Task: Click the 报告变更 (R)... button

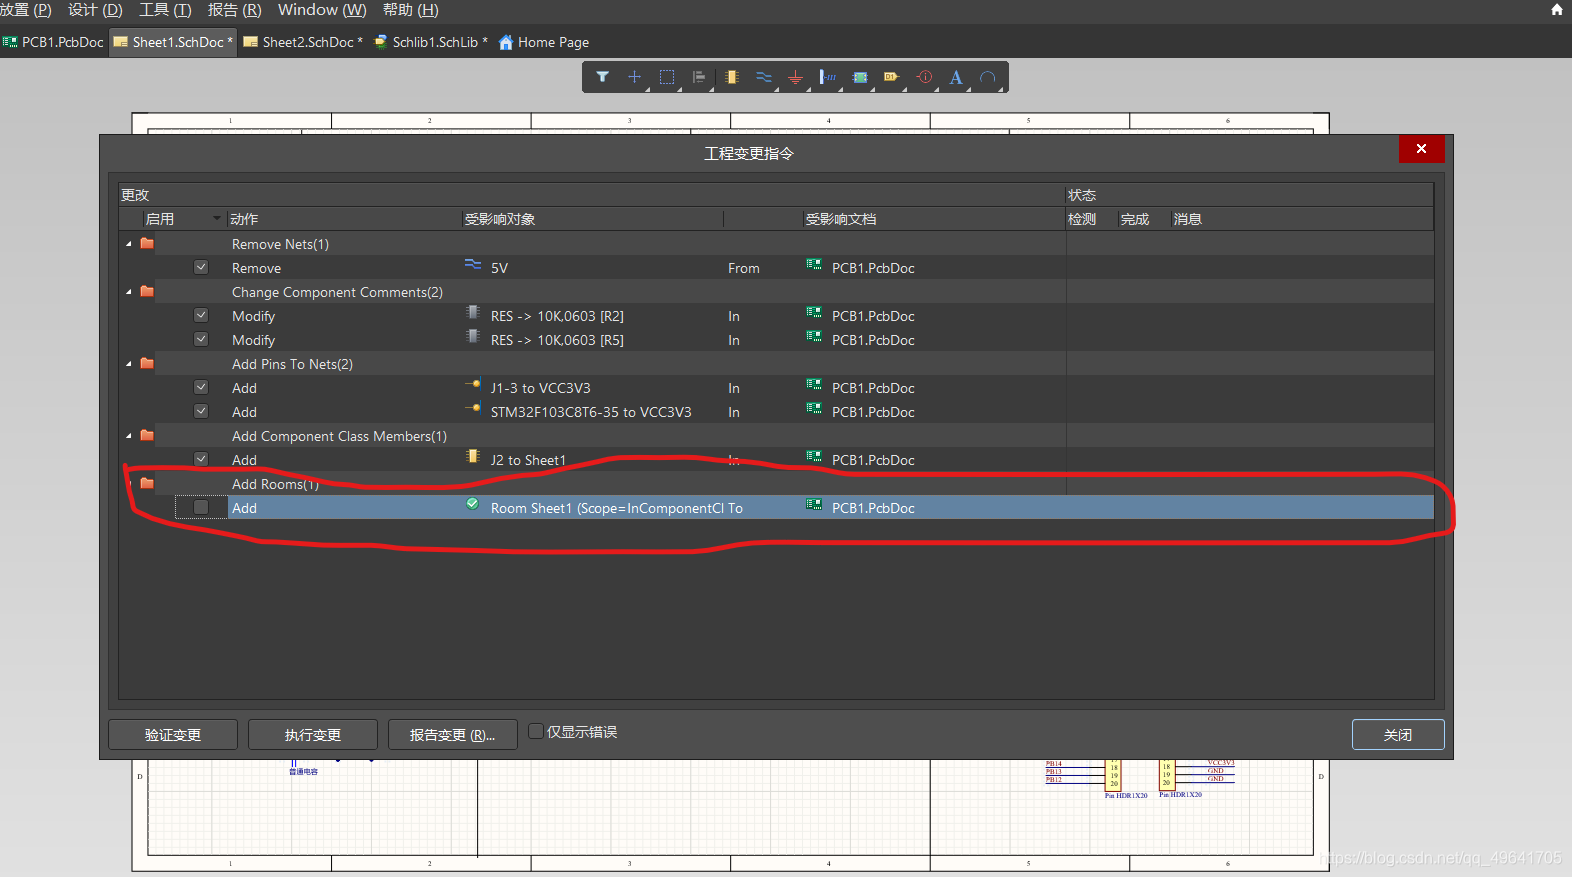Action: click(x=453, y=734)
